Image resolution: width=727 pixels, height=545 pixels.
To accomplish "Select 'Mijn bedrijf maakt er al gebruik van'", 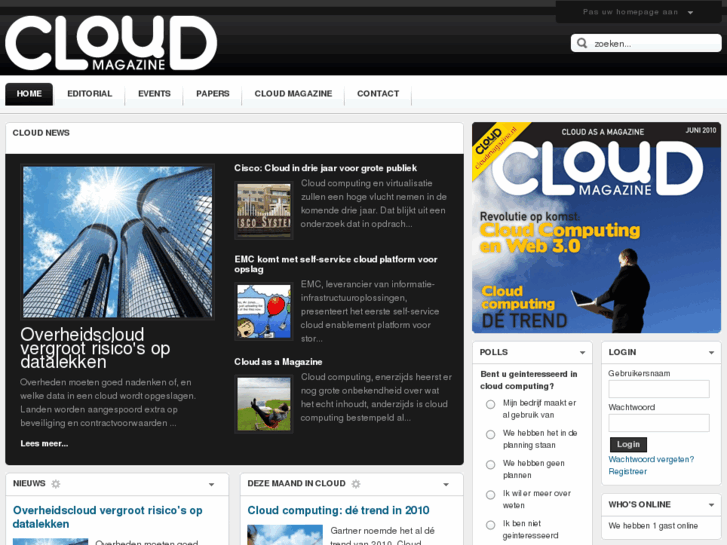I will coord(491,404).
